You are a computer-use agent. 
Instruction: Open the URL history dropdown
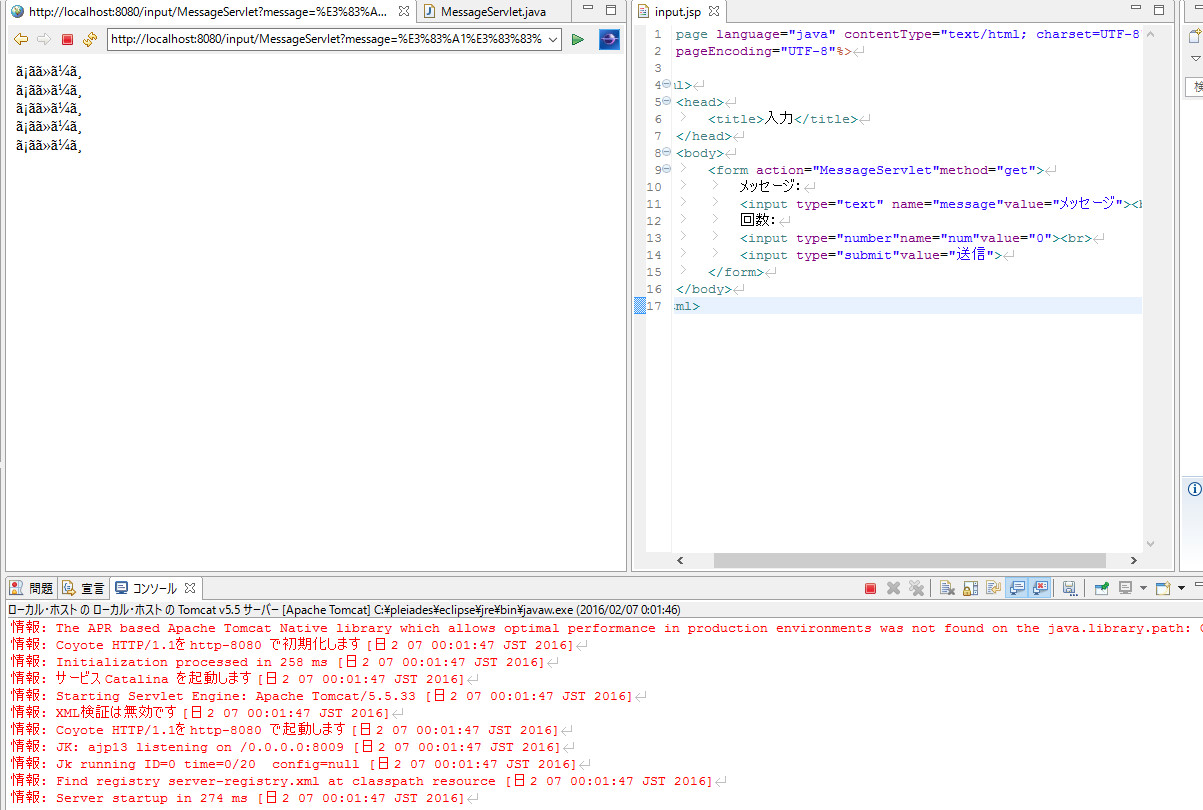[x=554, y=39]
